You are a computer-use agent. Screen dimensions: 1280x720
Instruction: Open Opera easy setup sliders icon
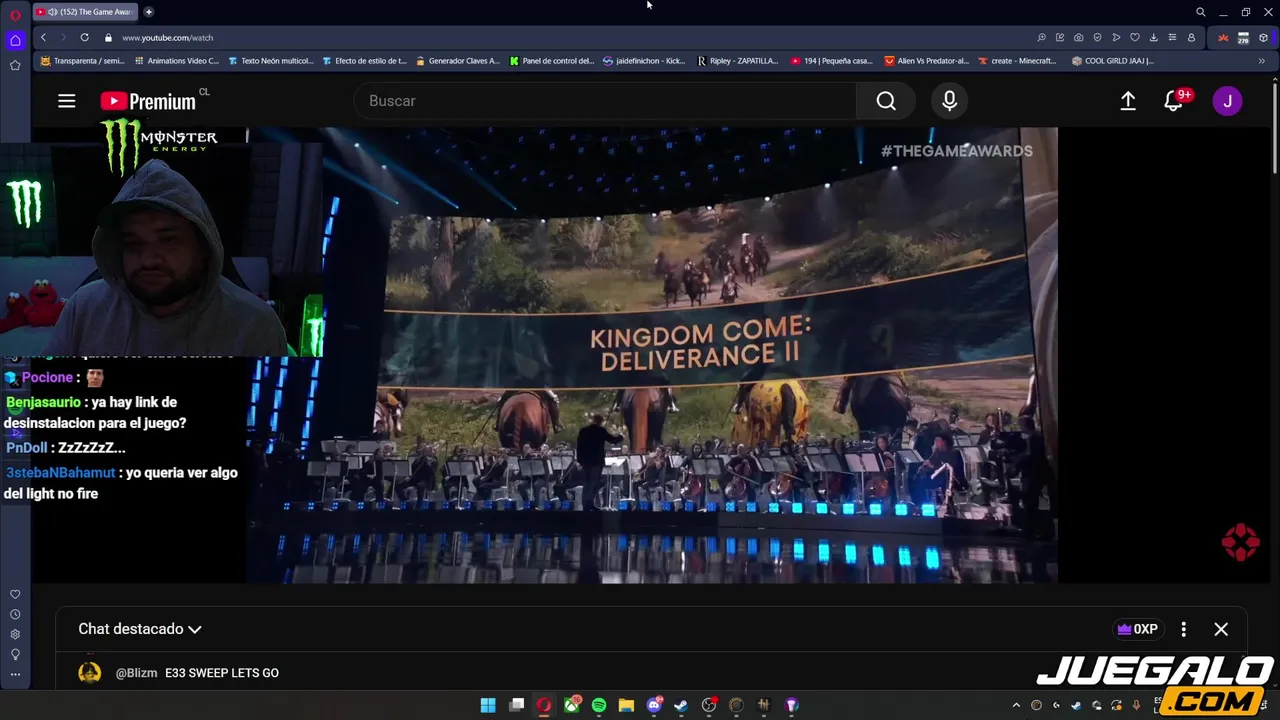1172,37
